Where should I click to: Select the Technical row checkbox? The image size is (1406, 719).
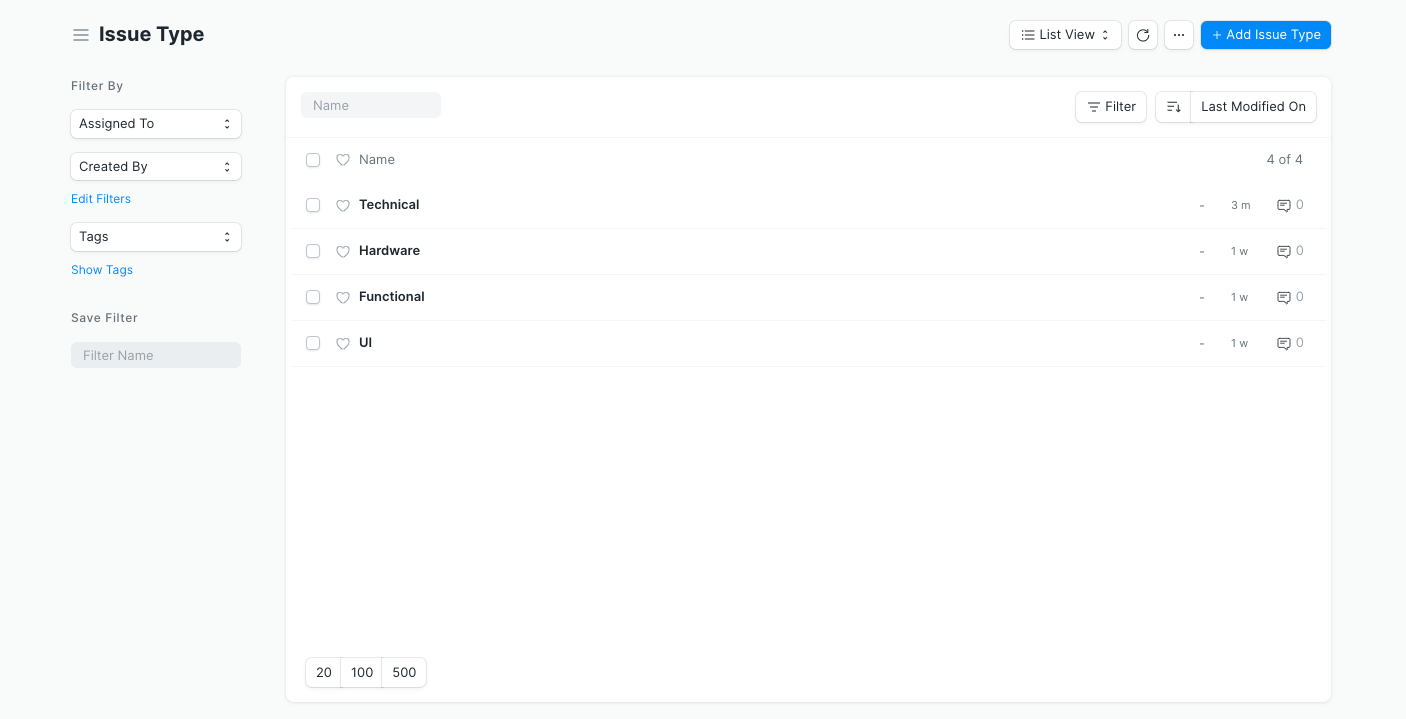(313, 205)
